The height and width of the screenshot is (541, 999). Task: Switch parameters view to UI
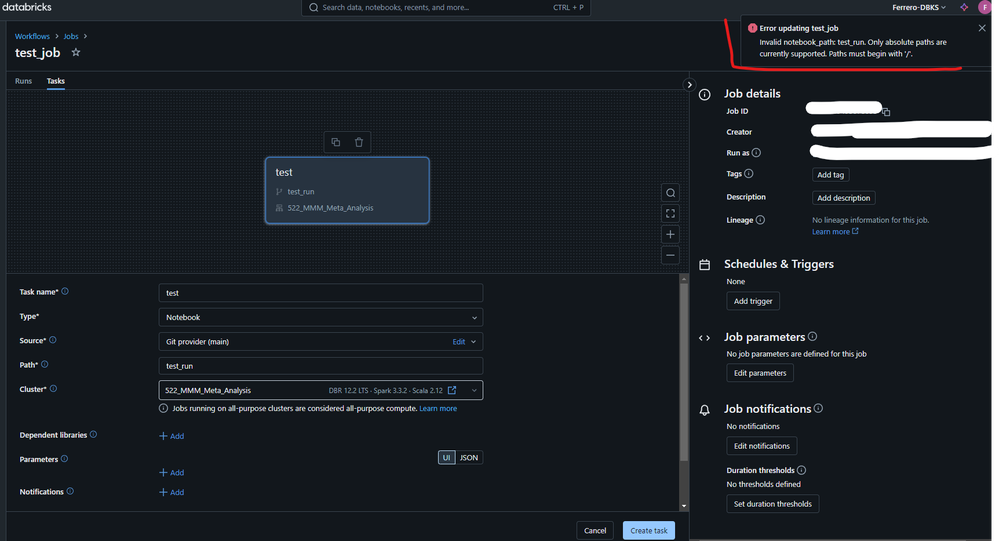tap(447, 457)
